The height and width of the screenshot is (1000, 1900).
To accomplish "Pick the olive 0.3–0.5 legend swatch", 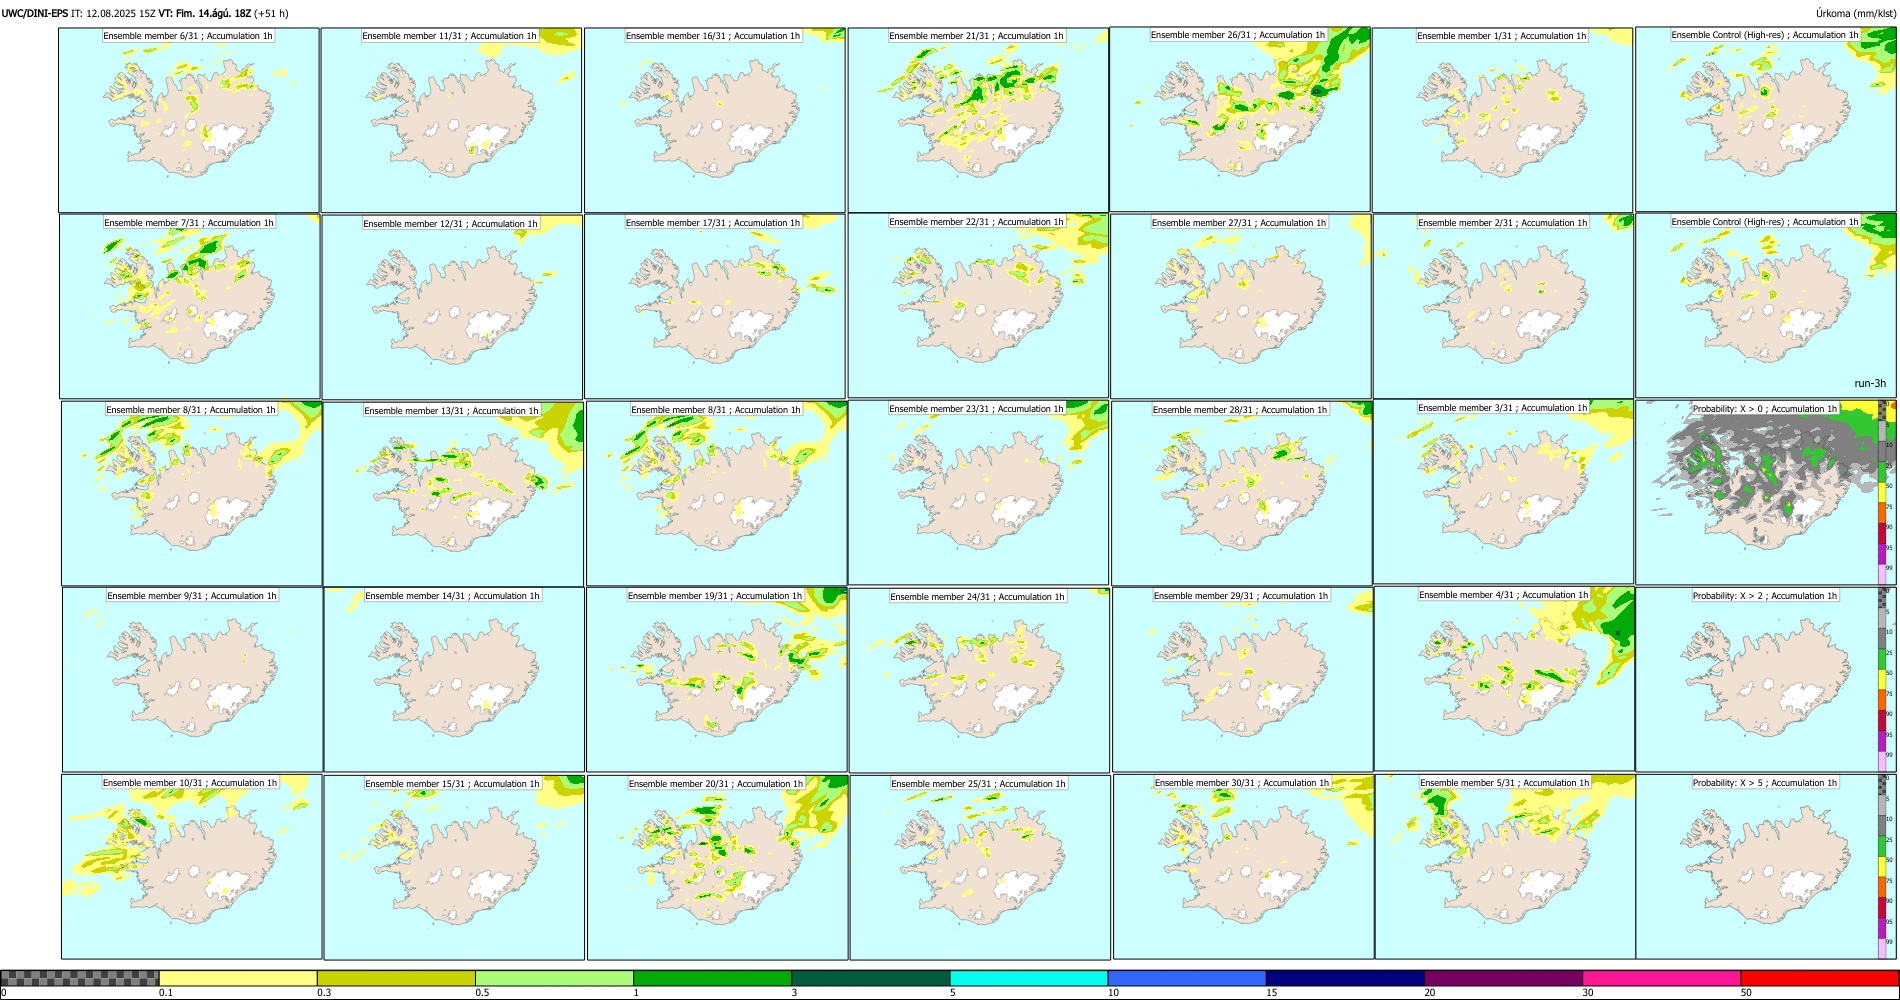I will [x=396, y=978].
